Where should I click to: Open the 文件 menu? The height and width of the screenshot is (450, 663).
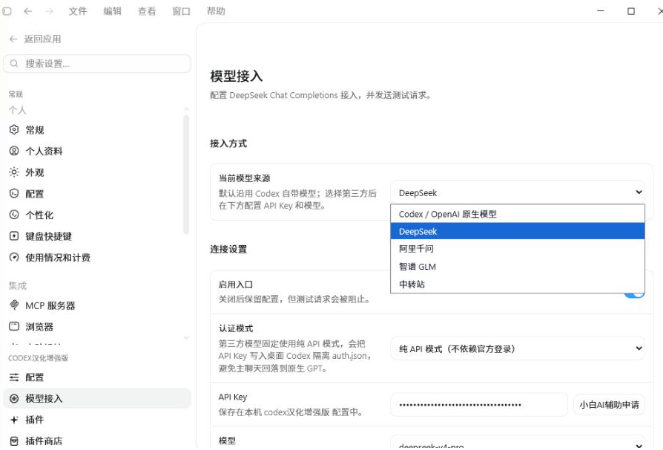[x=78, y=11]
